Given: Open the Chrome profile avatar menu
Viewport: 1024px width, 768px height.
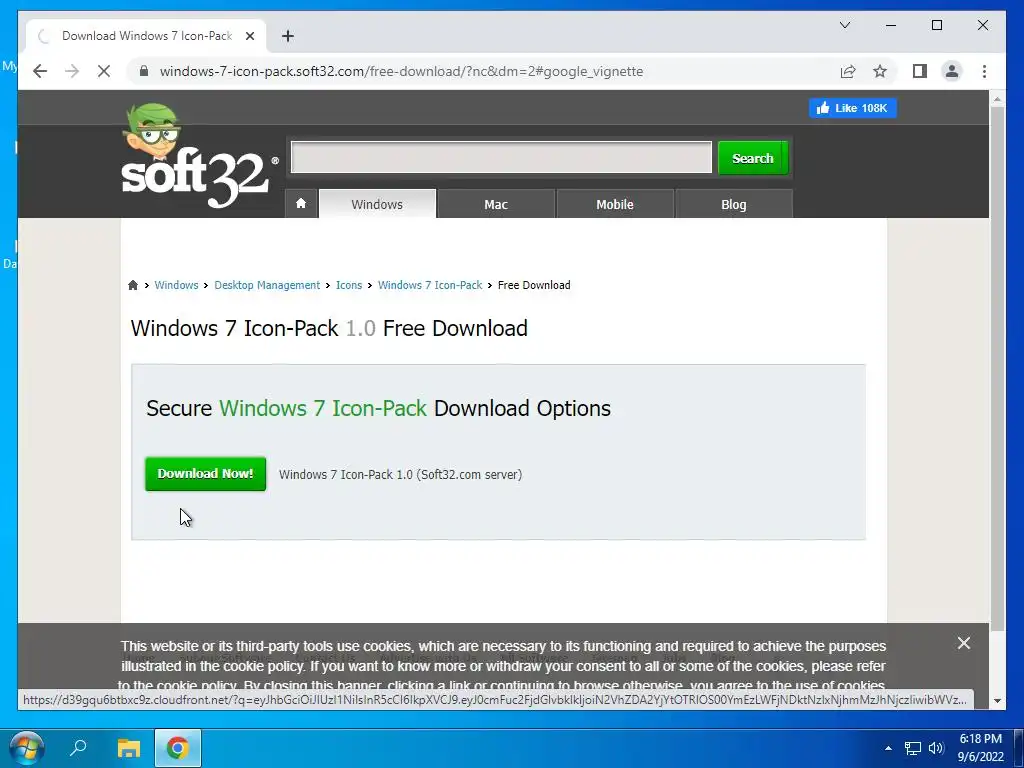Looking at the screenshot, I should [x=952, y=71].
